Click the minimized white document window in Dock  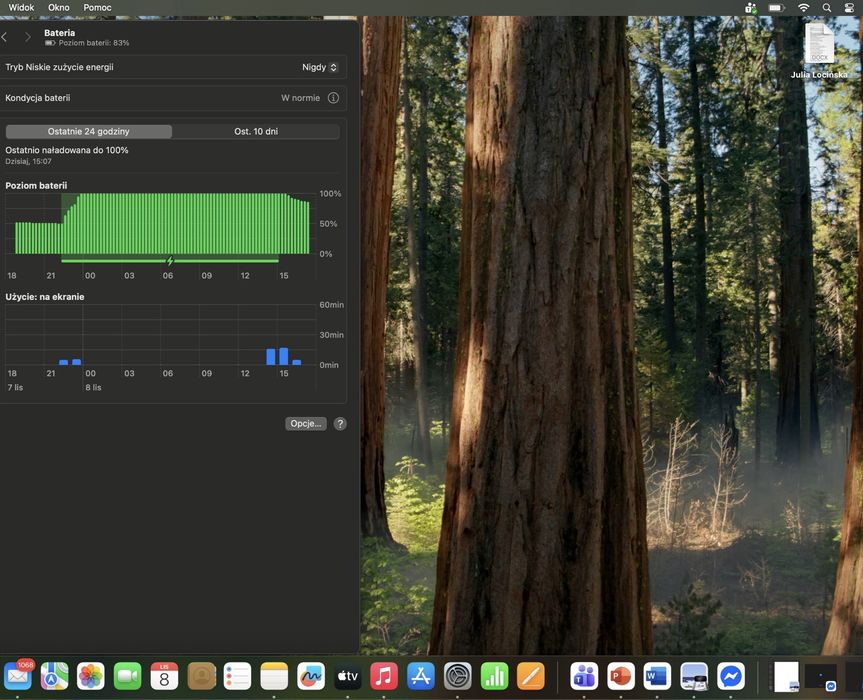coord(786,676)
